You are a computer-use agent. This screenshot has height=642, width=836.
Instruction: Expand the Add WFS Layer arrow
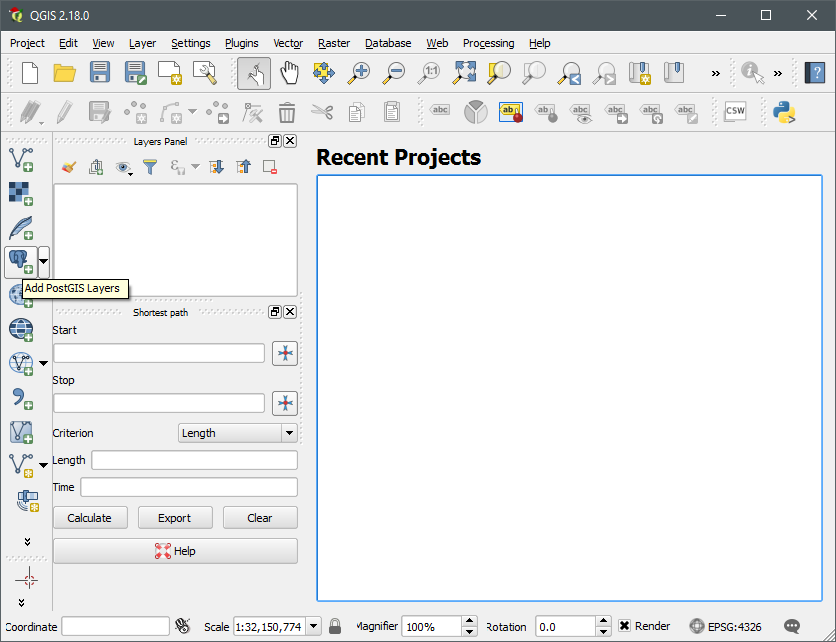click(x=44, y=363)
